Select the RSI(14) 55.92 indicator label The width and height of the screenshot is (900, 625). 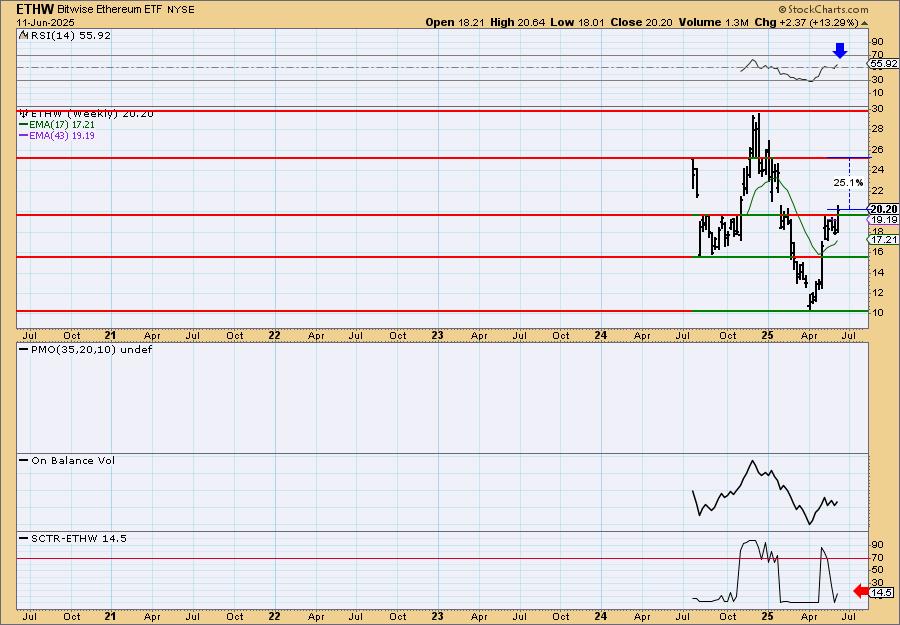(69, 35)
